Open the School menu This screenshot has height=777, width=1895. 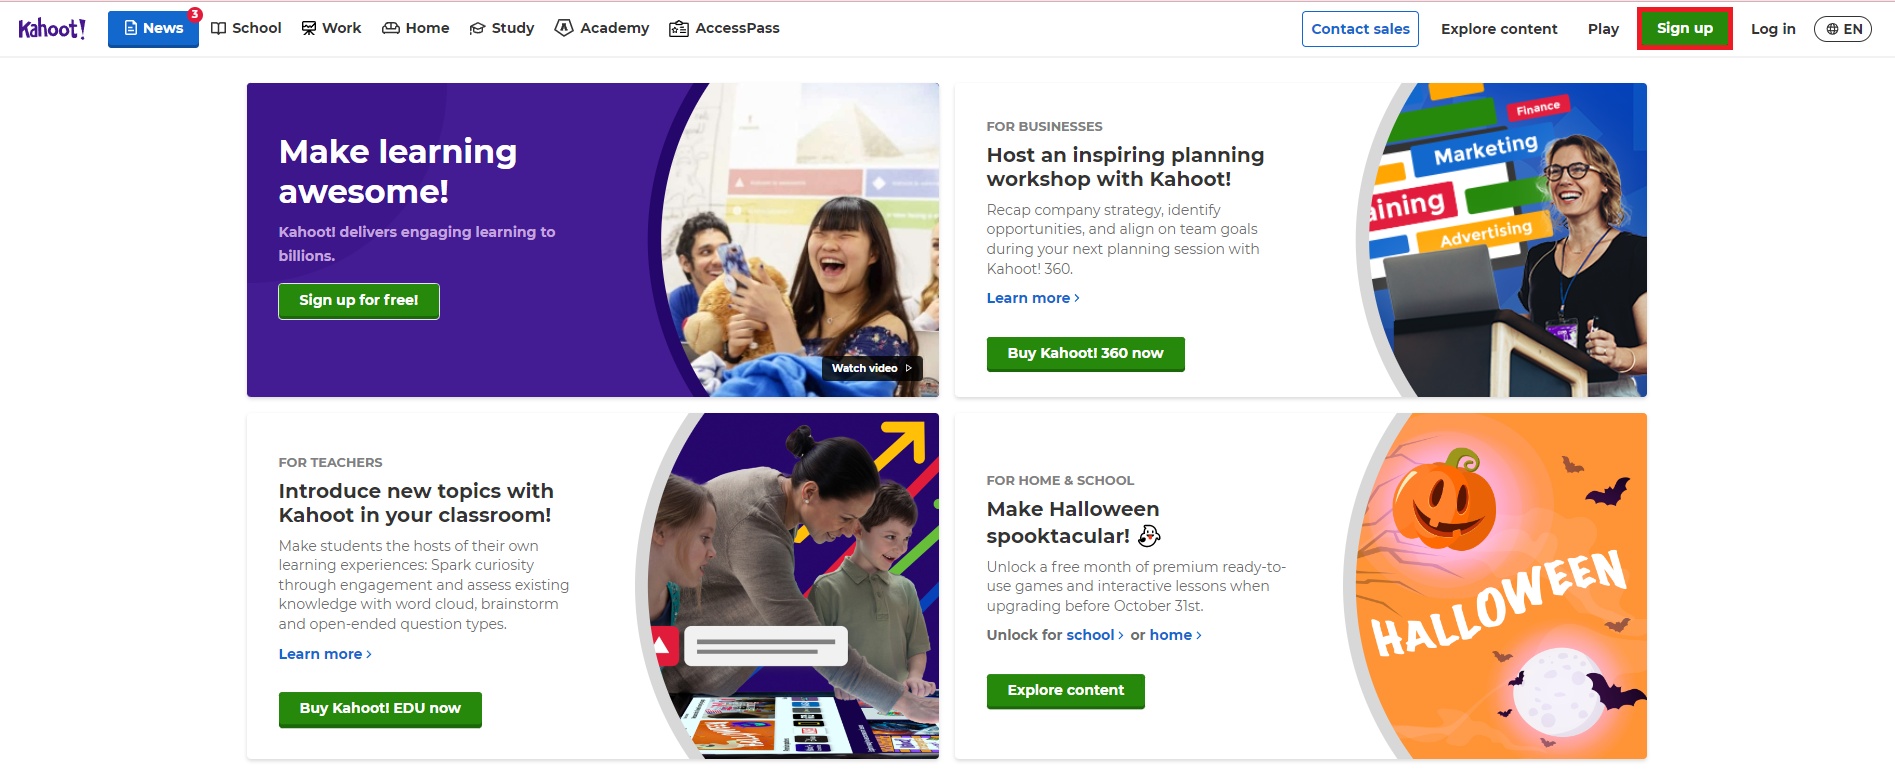(246, 28)
